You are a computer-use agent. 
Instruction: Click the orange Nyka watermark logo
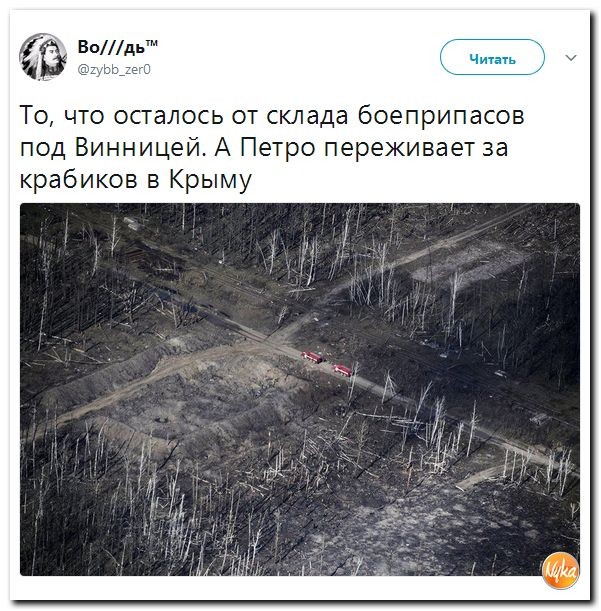click(561, 571)
